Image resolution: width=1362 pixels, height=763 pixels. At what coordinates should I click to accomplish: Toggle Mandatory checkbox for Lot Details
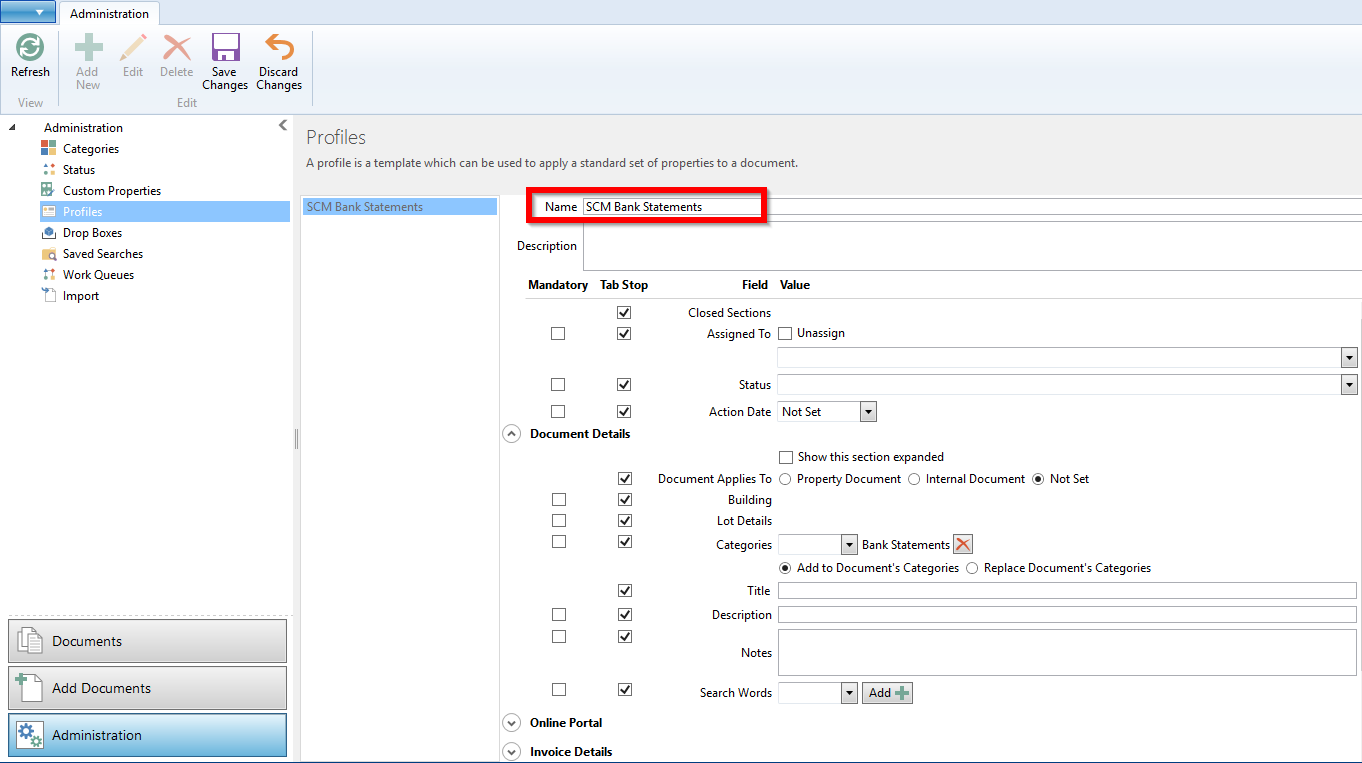[559, 521]
